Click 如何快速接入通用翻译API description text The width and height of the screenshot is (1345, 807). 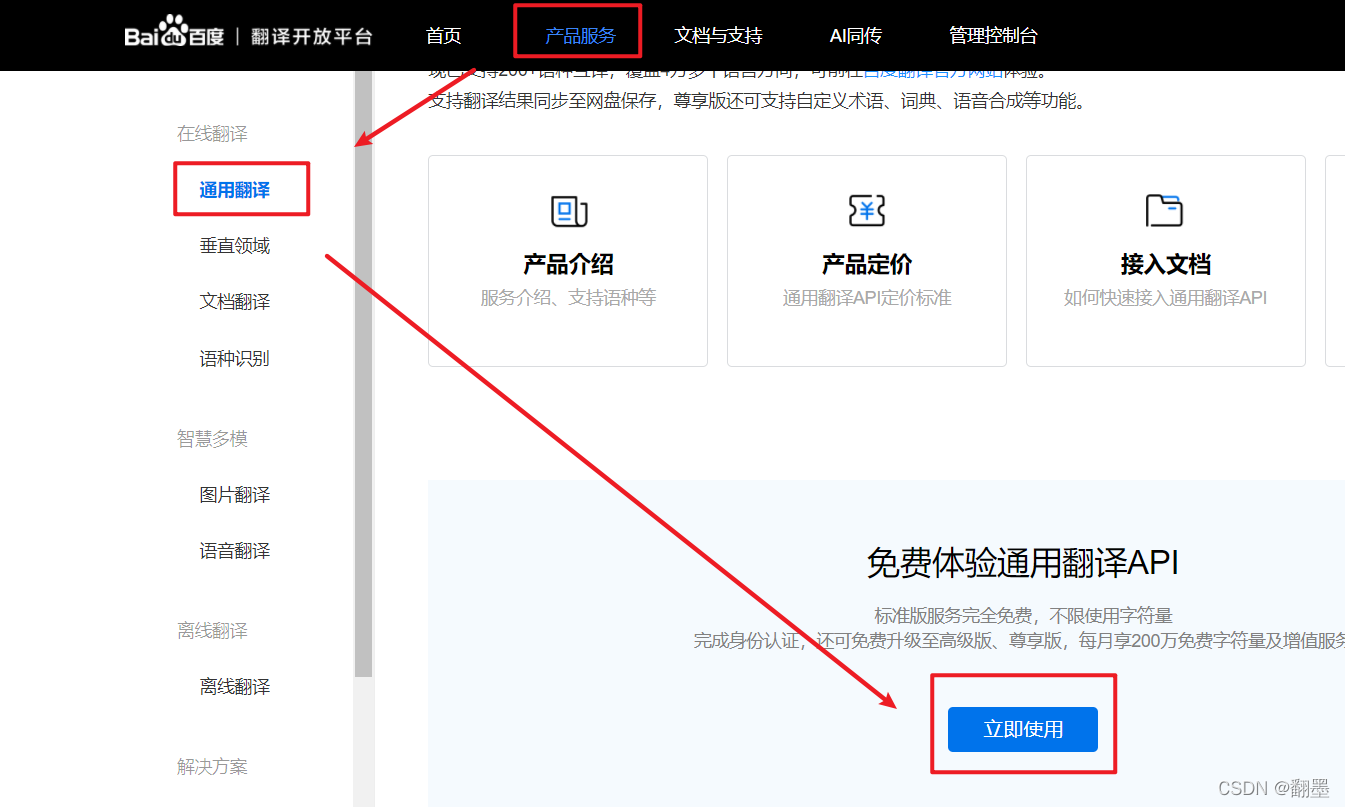(x=1166, y=298)
